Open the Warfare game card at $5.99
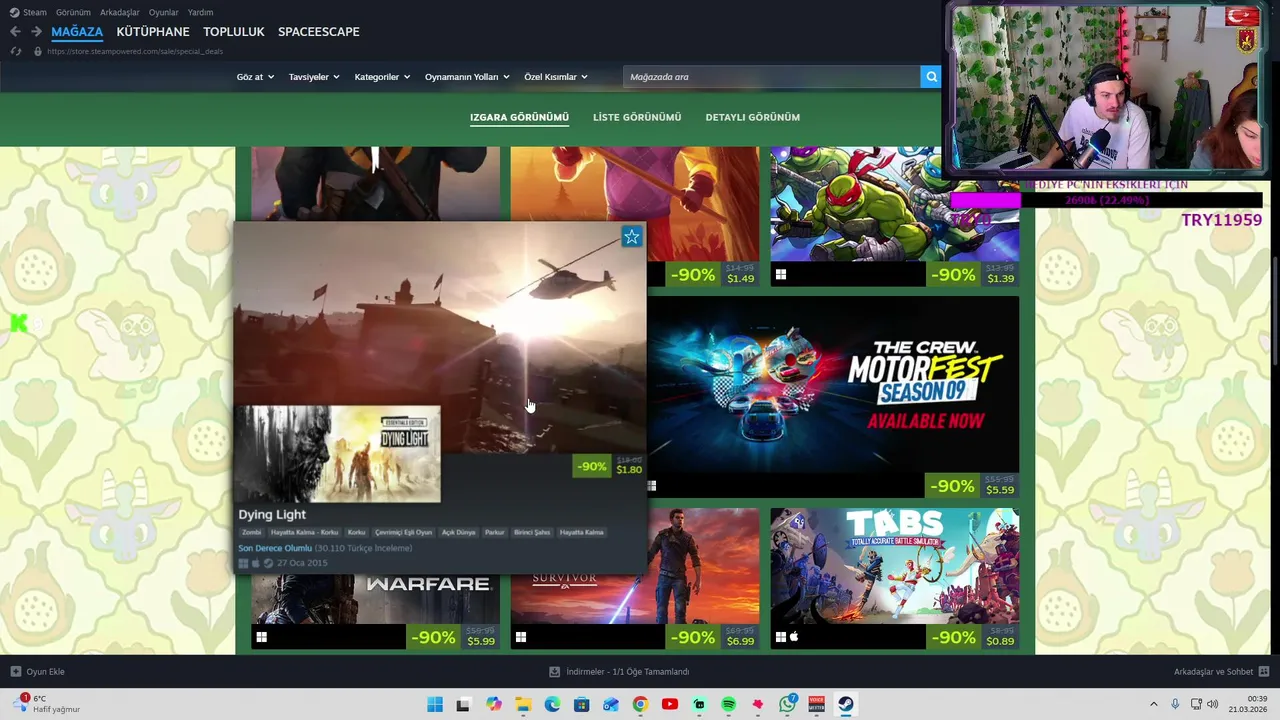This screenshot has height=720, width=1280. tap(375, 612)
